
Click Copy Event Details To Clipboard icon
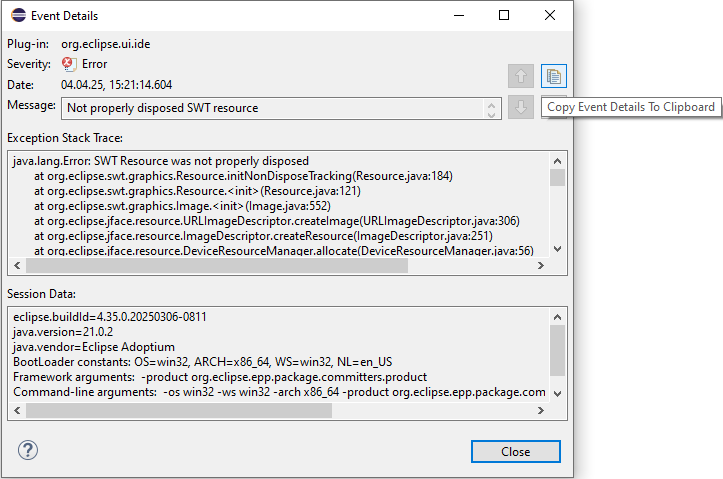[x=553, y=76]
